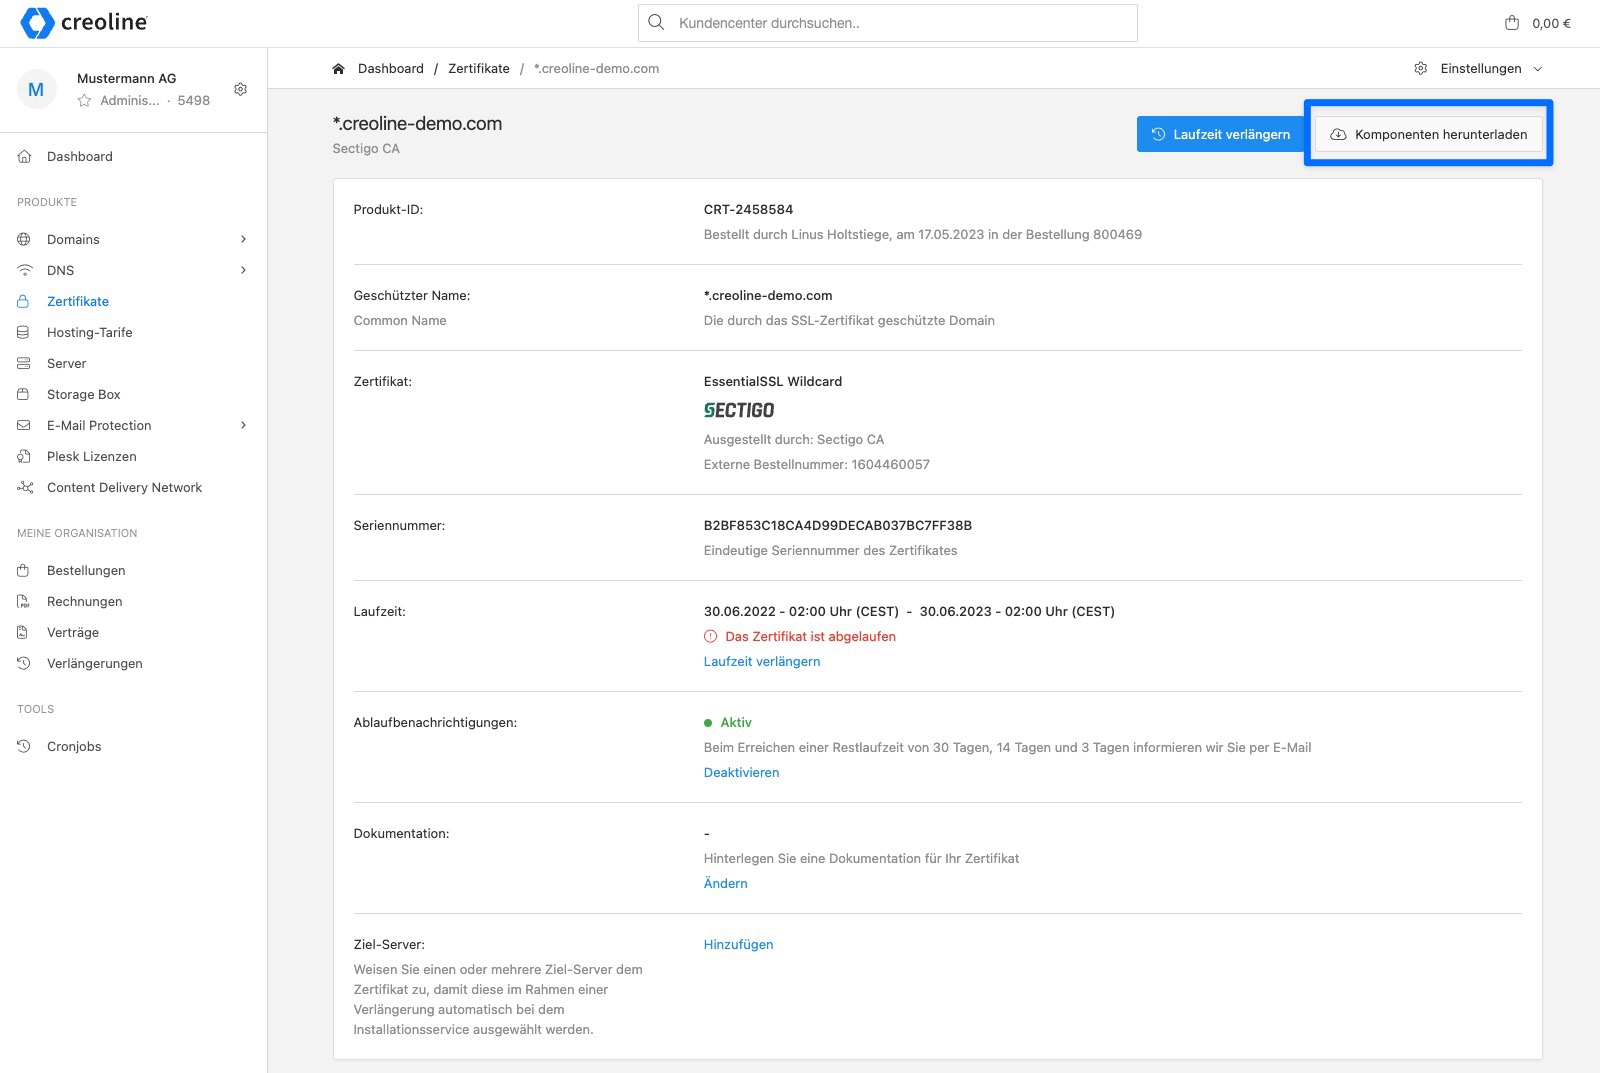Click the Plesk Lizenzen icon

point(24,456)
